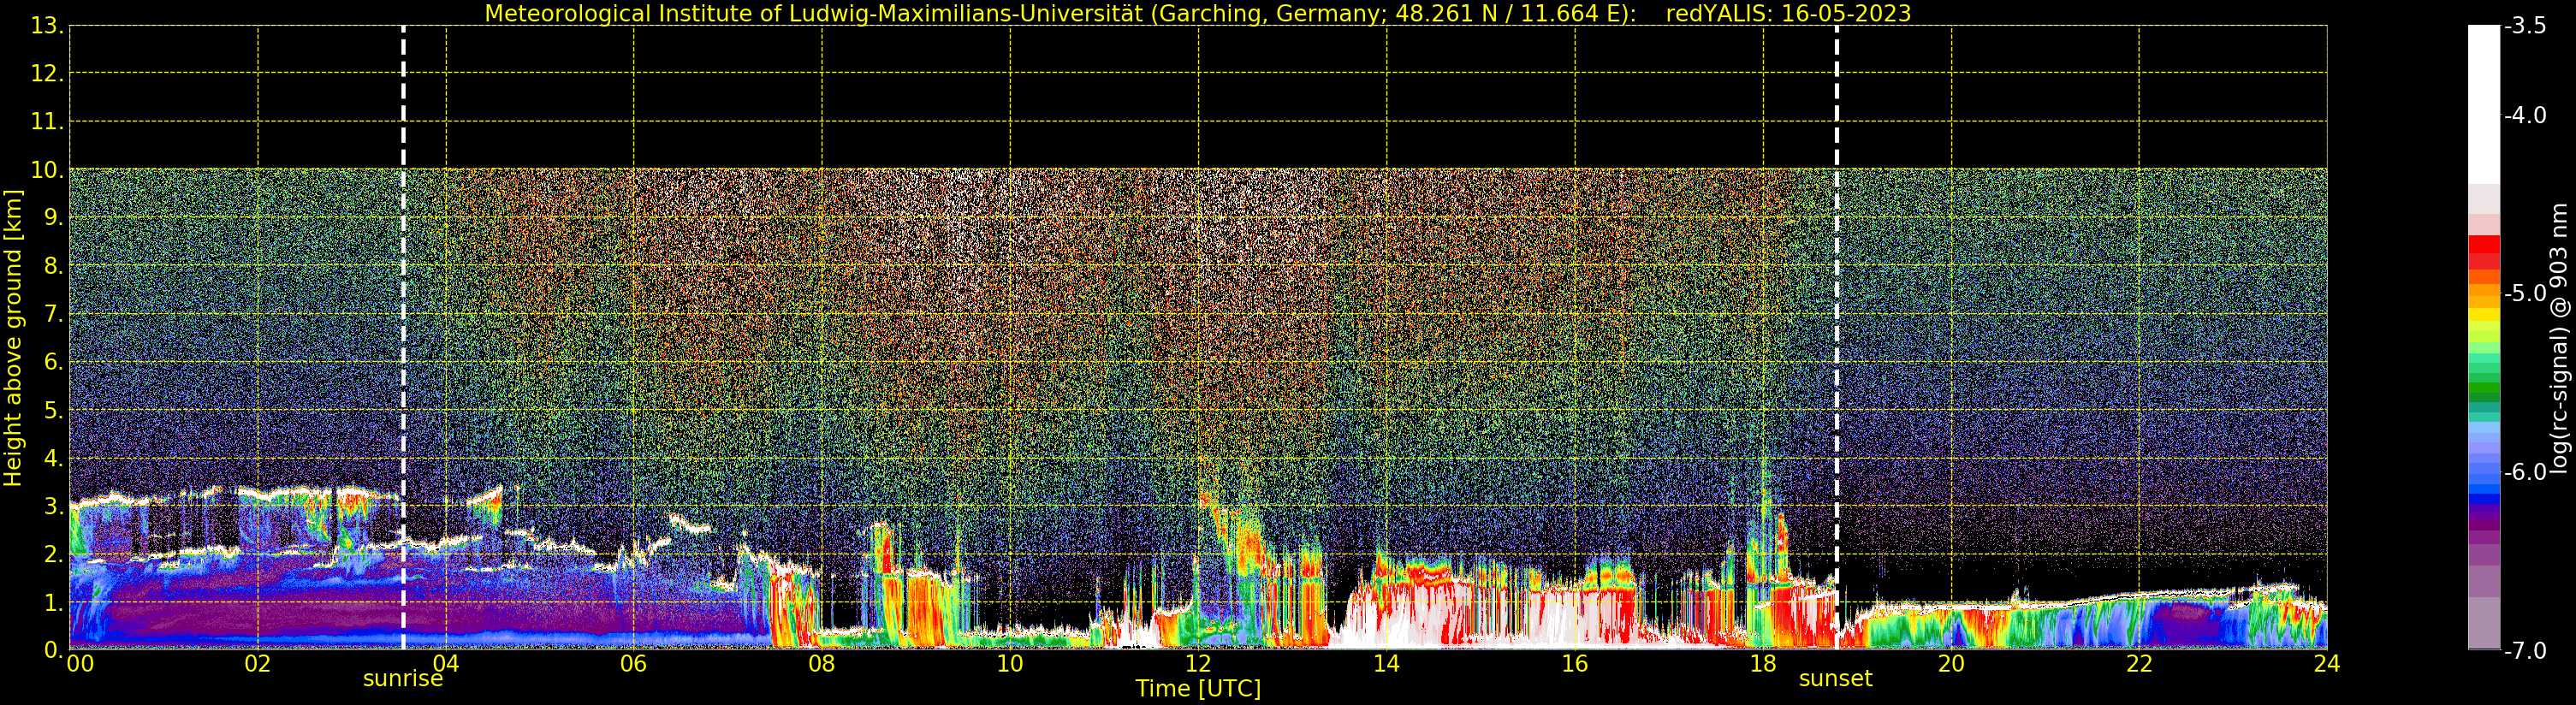Click the y-axis tick label '11.'
This screenshot has width=2576, height=705.
[x=47, y=122]
